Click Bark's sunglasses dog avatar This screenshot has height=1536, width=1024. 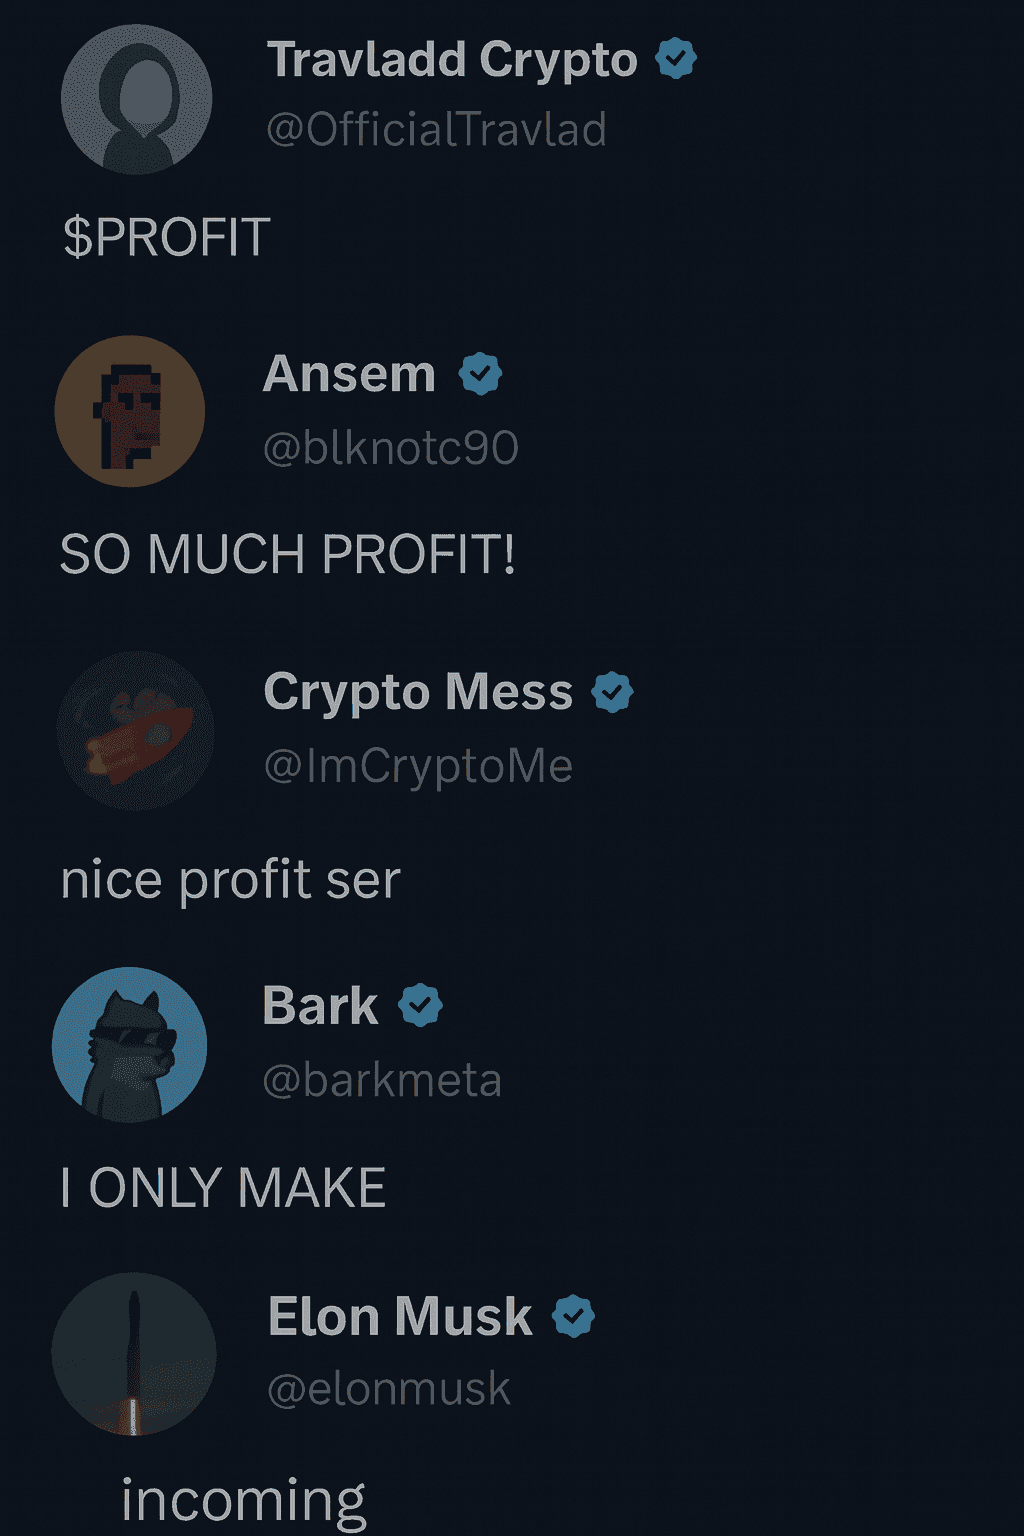point(130,1044)
